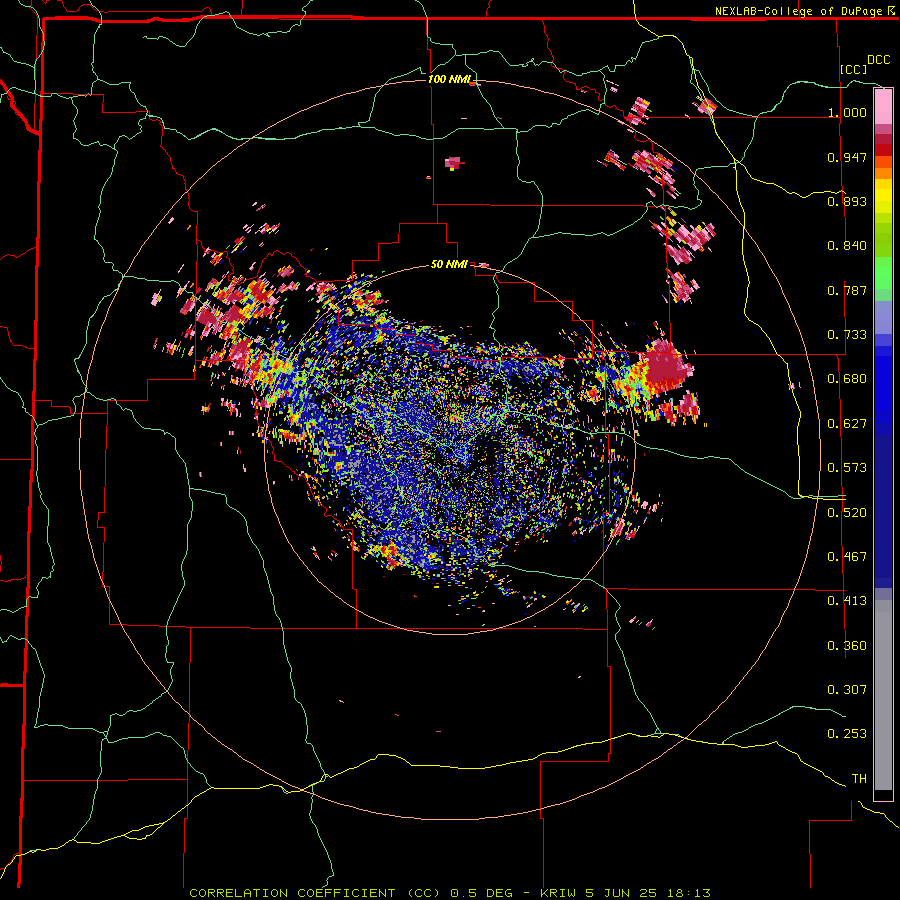Click the large crimson storm cell east of the radar
This screenshot has width=900, height=900.
pos(666,364)
